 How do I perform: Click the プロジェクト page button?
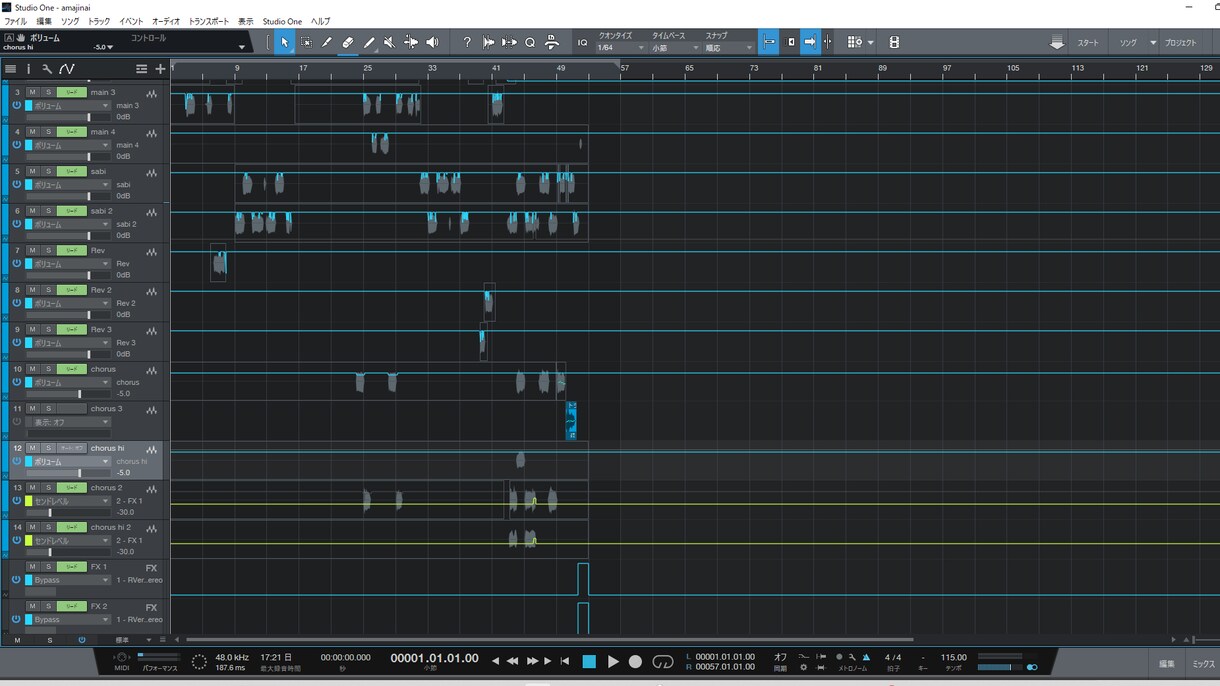tap(1180, 43)
